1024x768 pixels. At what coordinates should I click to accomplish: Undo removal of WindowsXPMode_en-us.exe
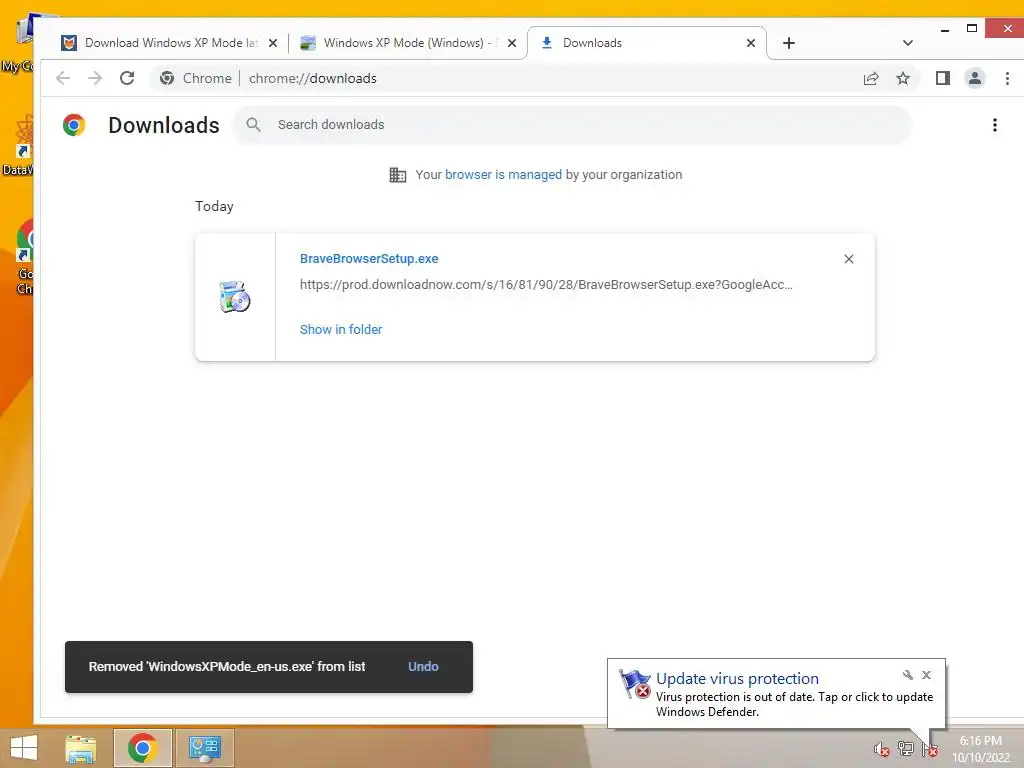[423, 667]
